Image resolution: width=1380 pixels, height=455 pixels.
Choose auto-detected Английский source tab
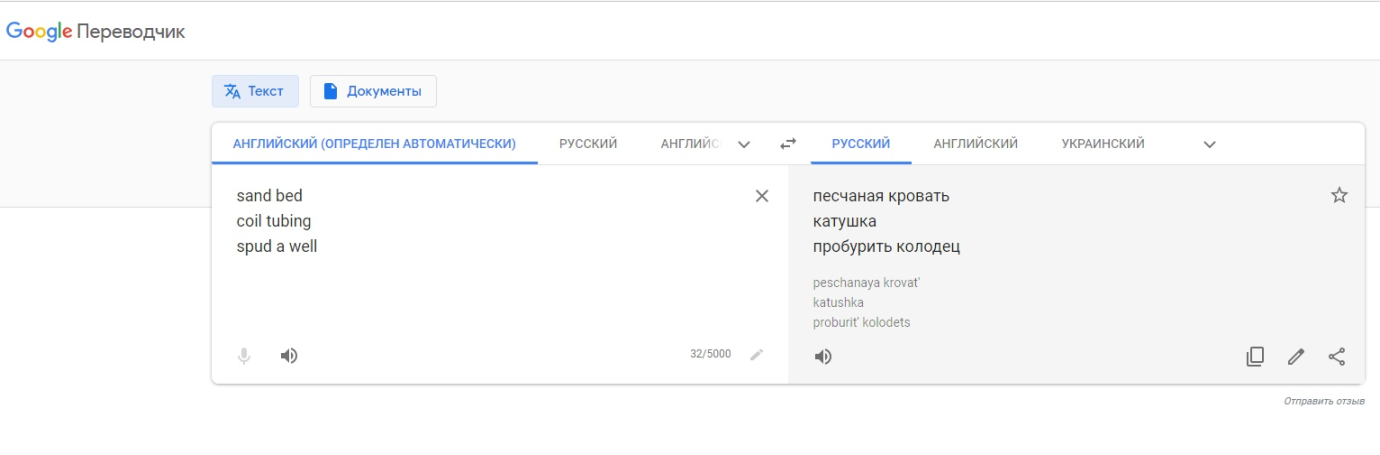(374, 144)
